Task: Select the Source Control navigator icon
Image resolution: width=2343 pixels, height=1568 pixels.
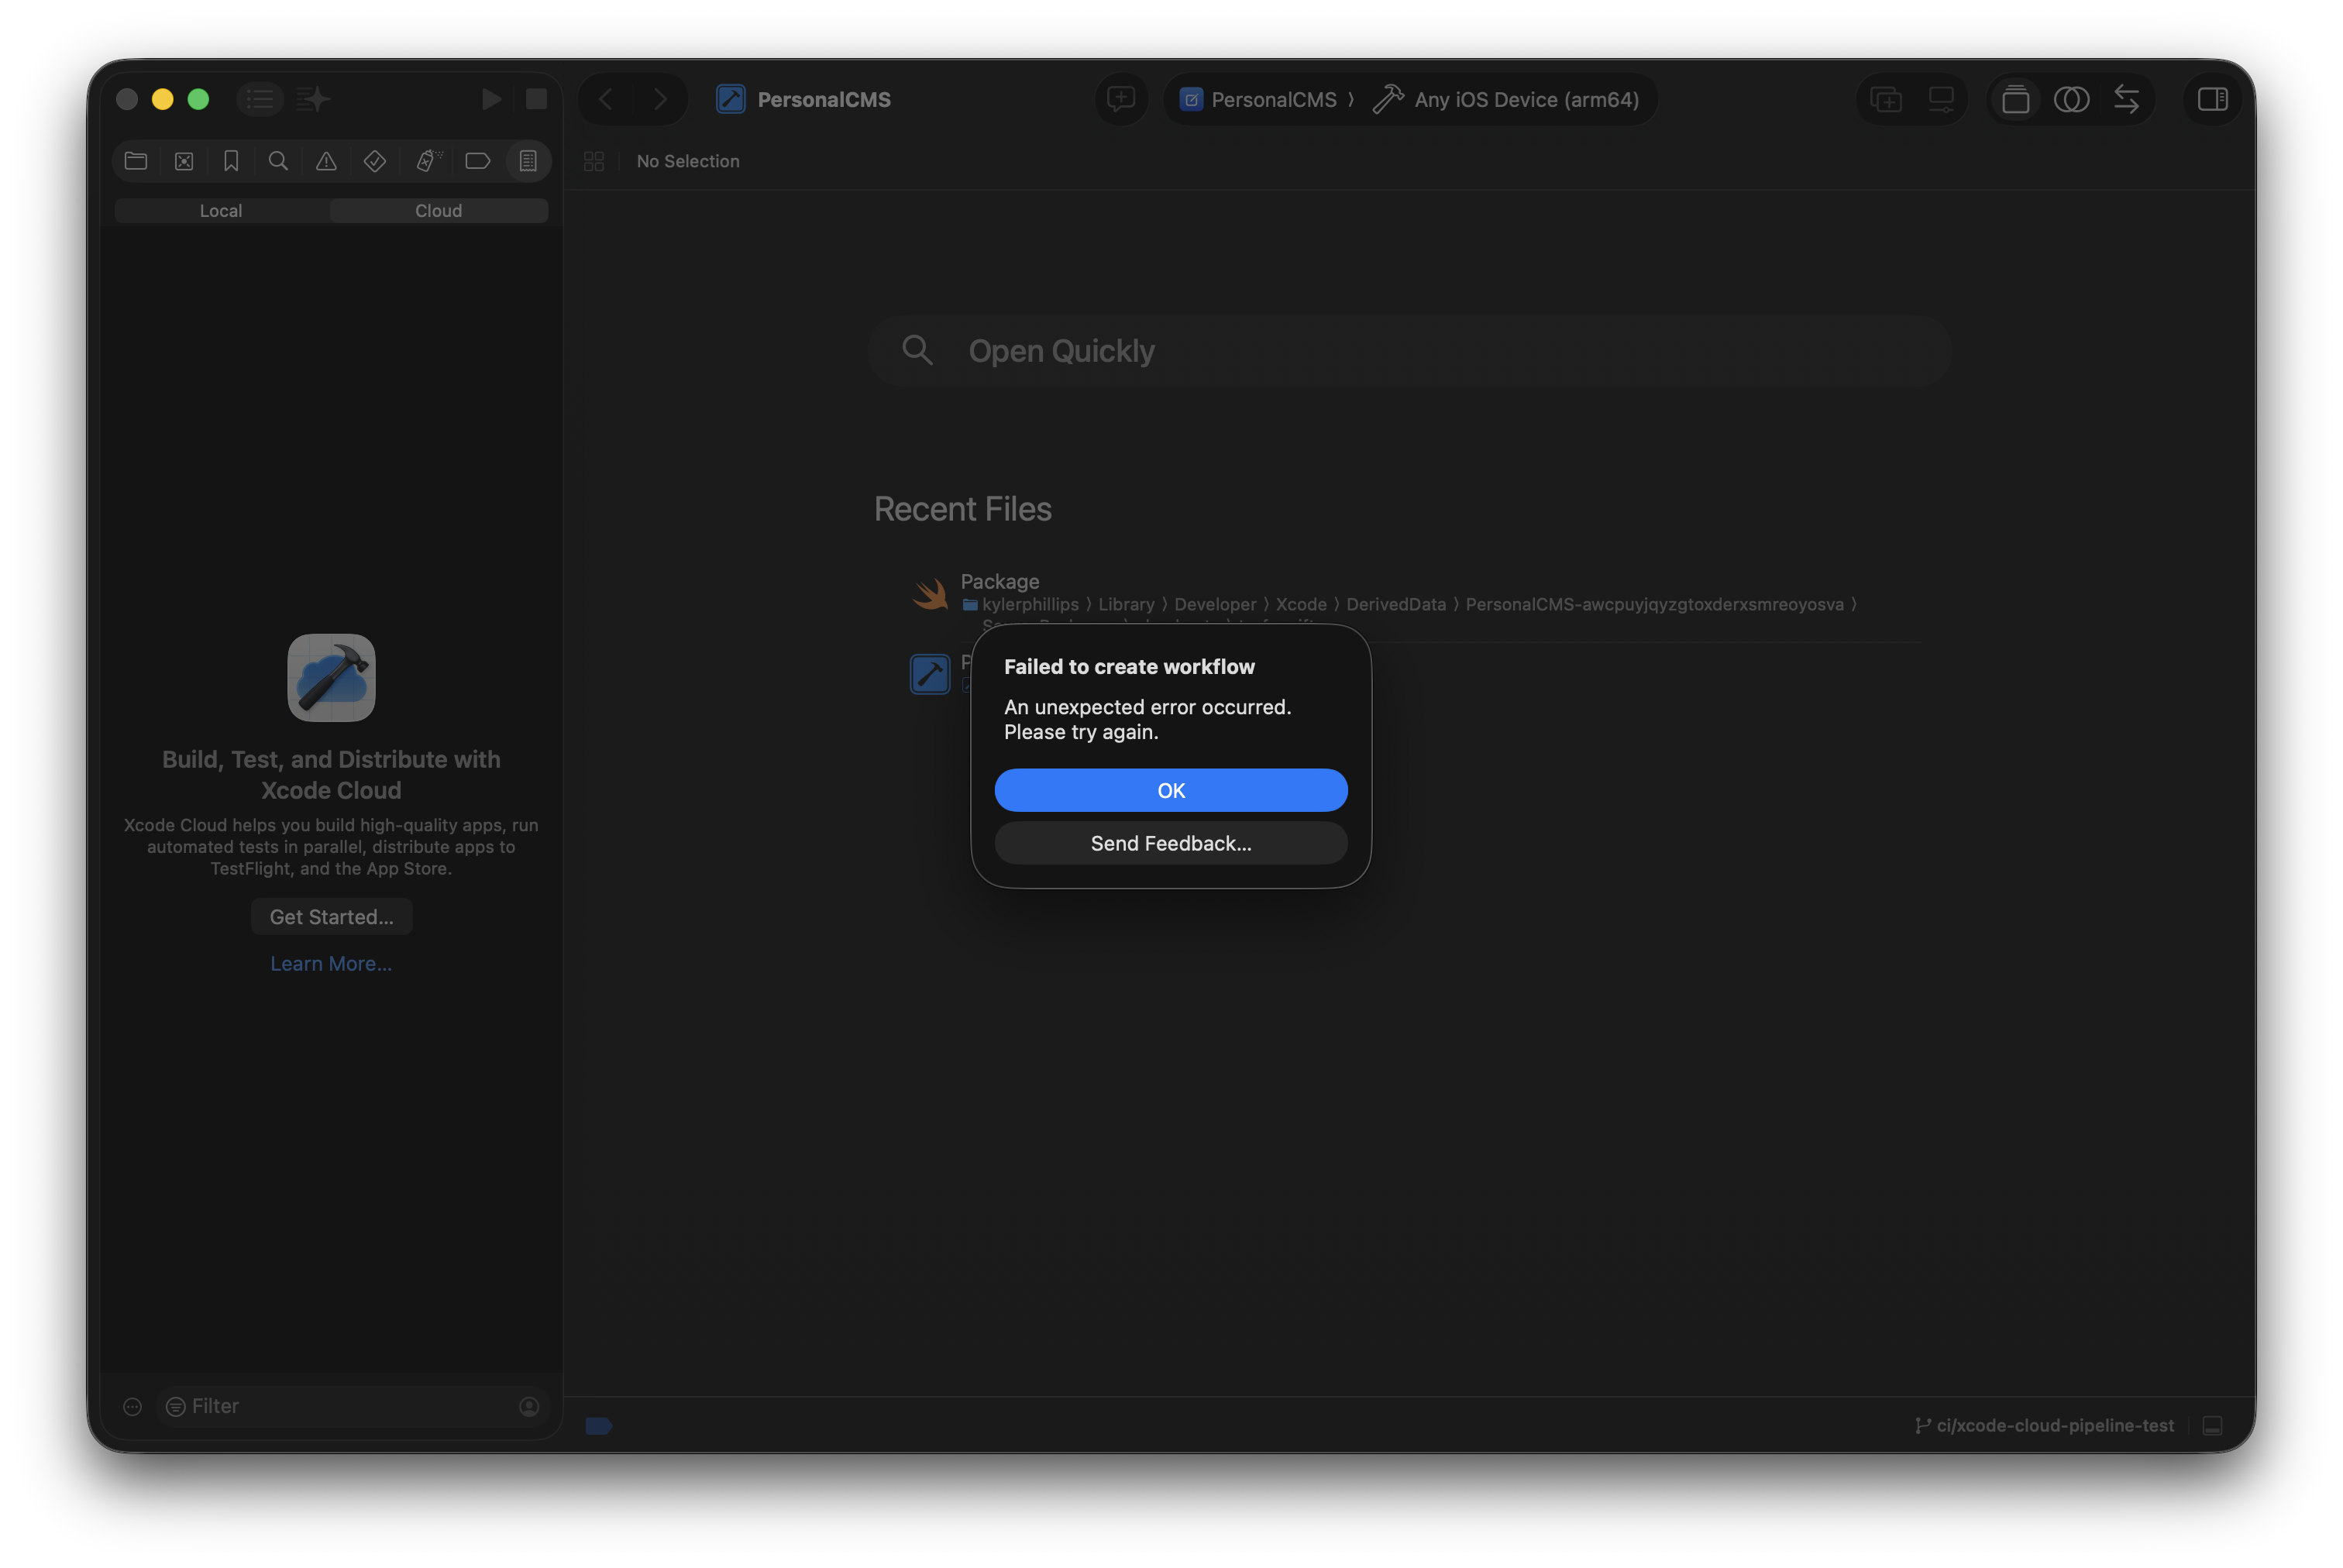Action: (x=184, y=161)
